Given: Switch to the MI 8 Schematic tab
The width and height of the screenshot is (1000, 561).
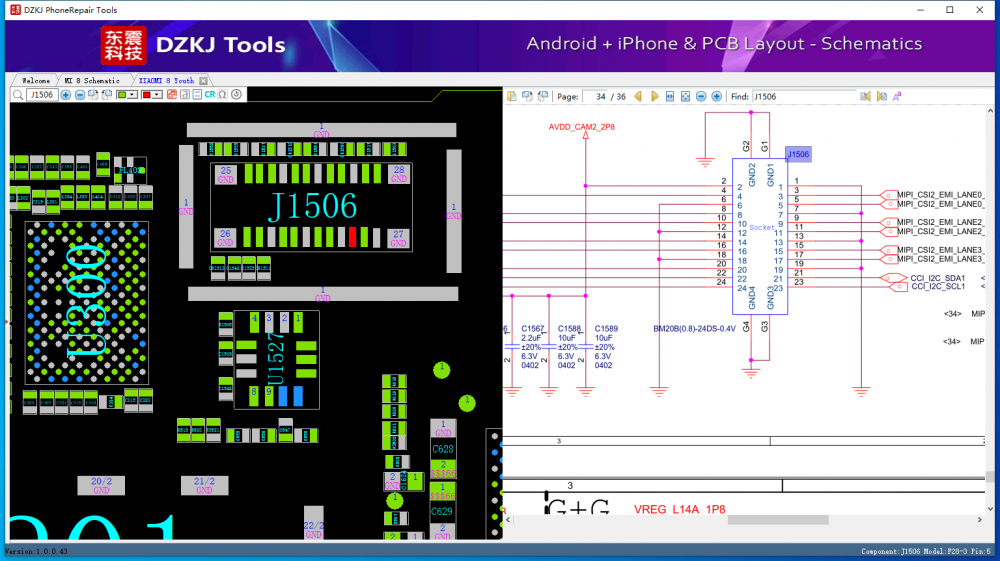Looking at the screenshot, I should (92, 80).
